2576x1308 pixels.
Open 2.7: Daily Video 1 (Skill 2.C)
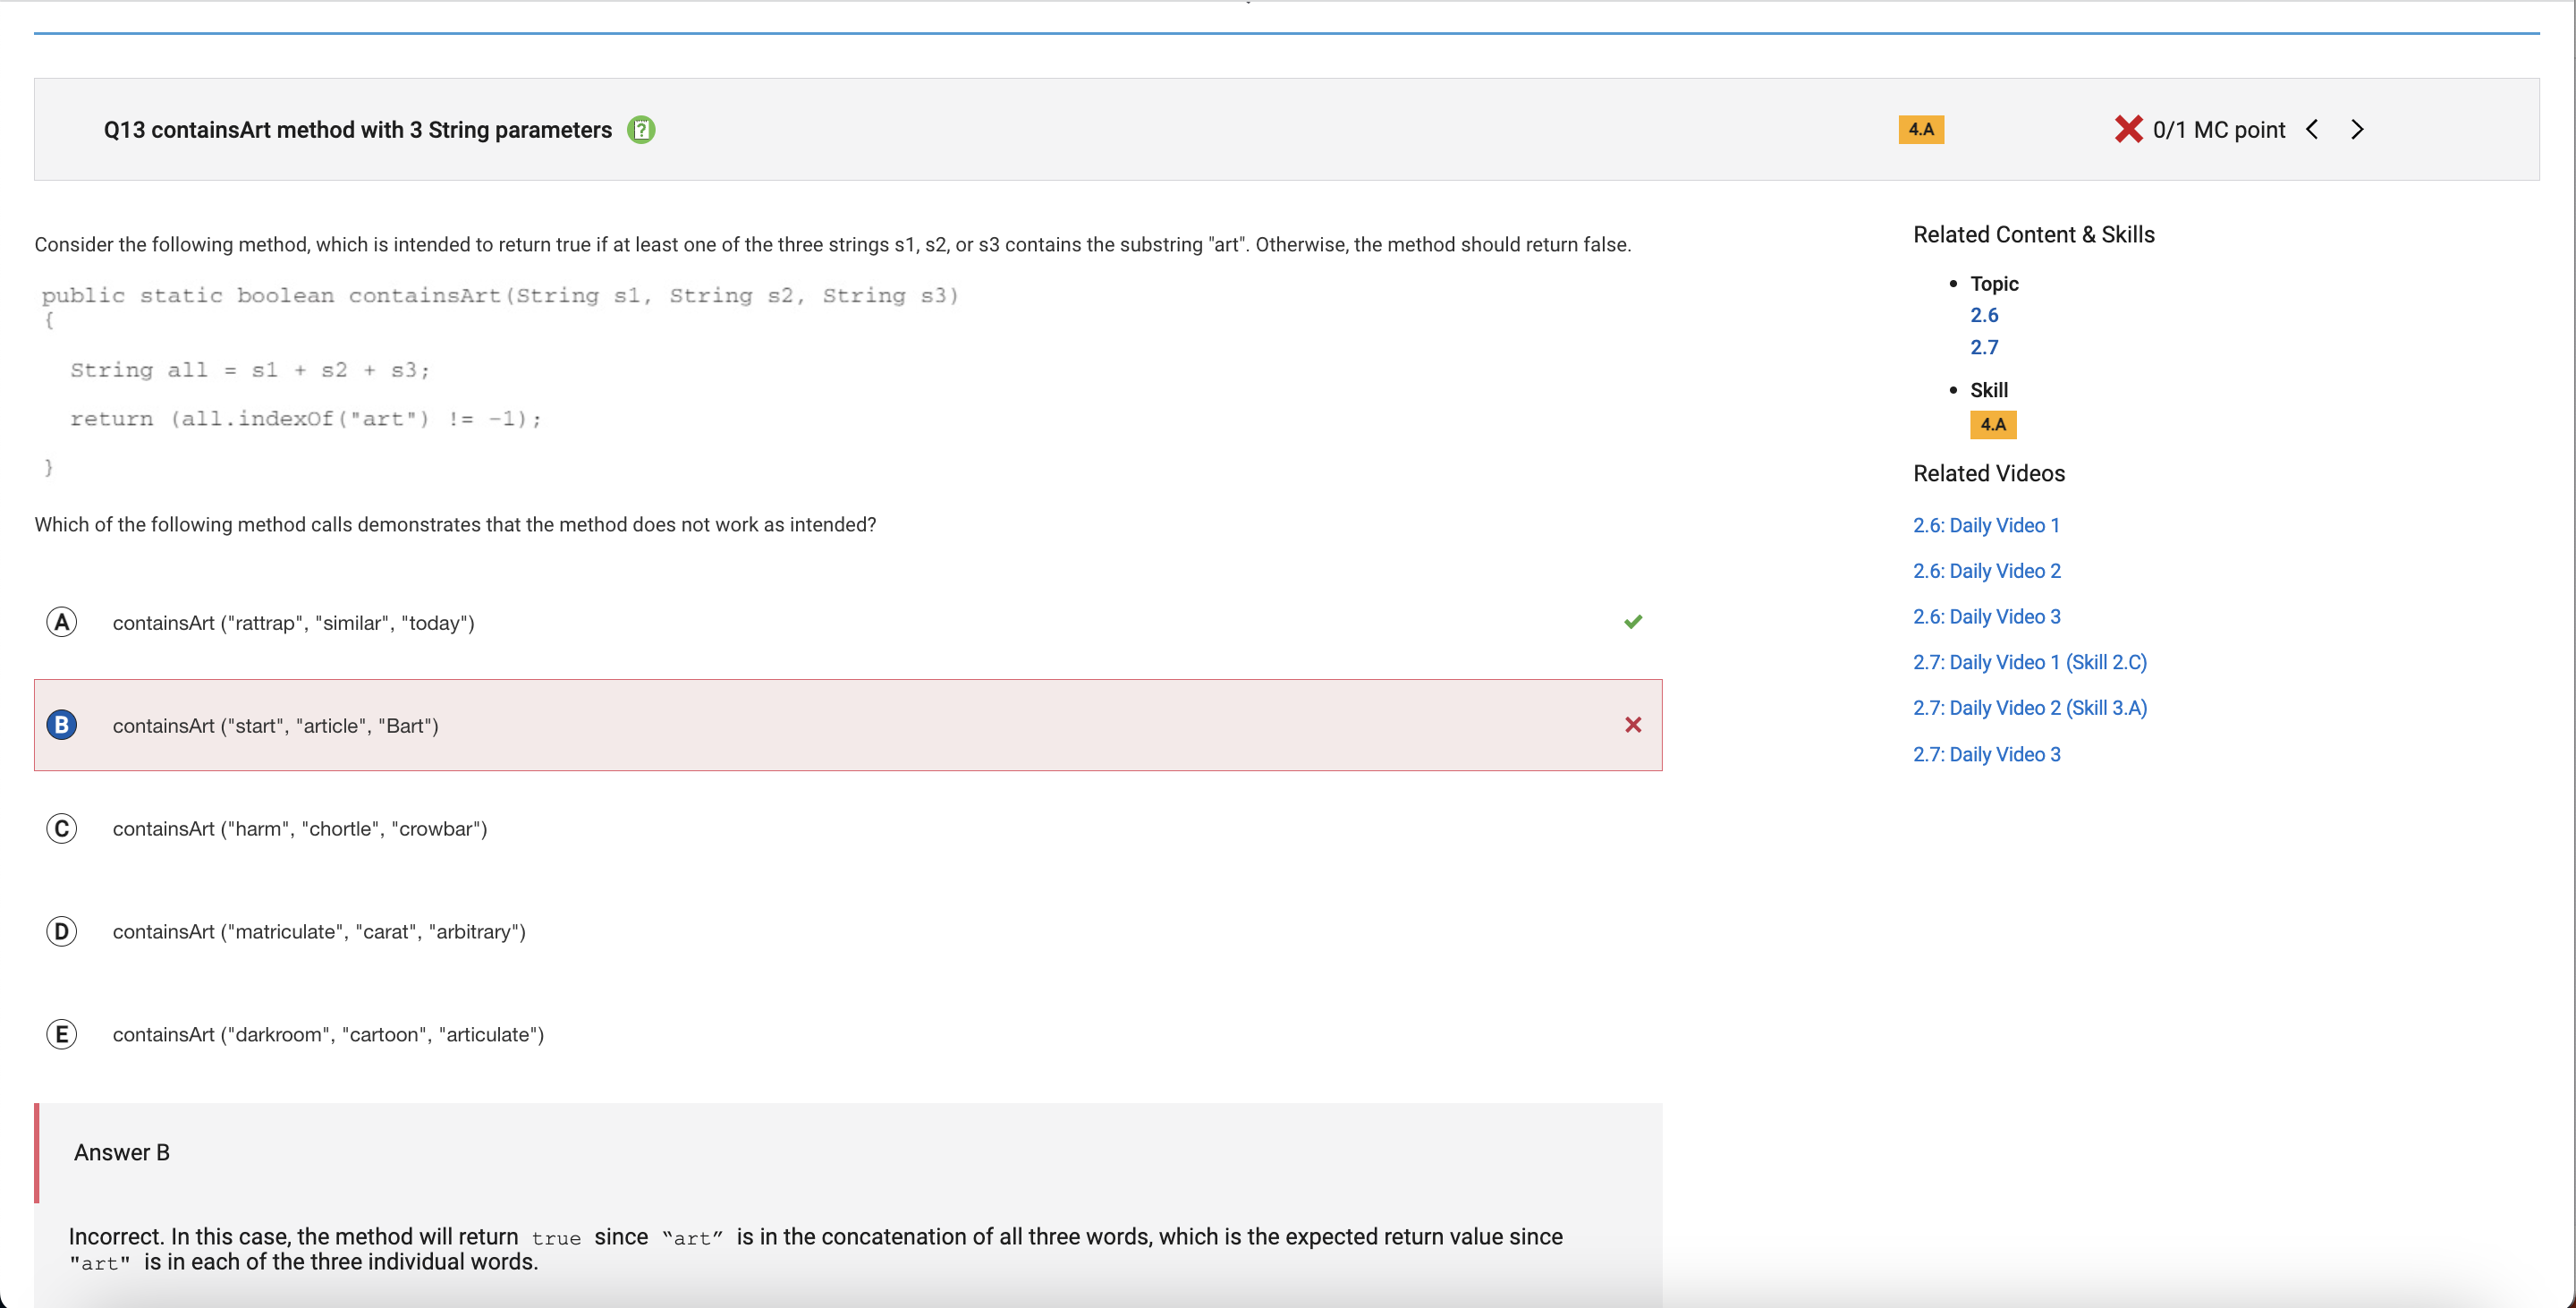2030,662
